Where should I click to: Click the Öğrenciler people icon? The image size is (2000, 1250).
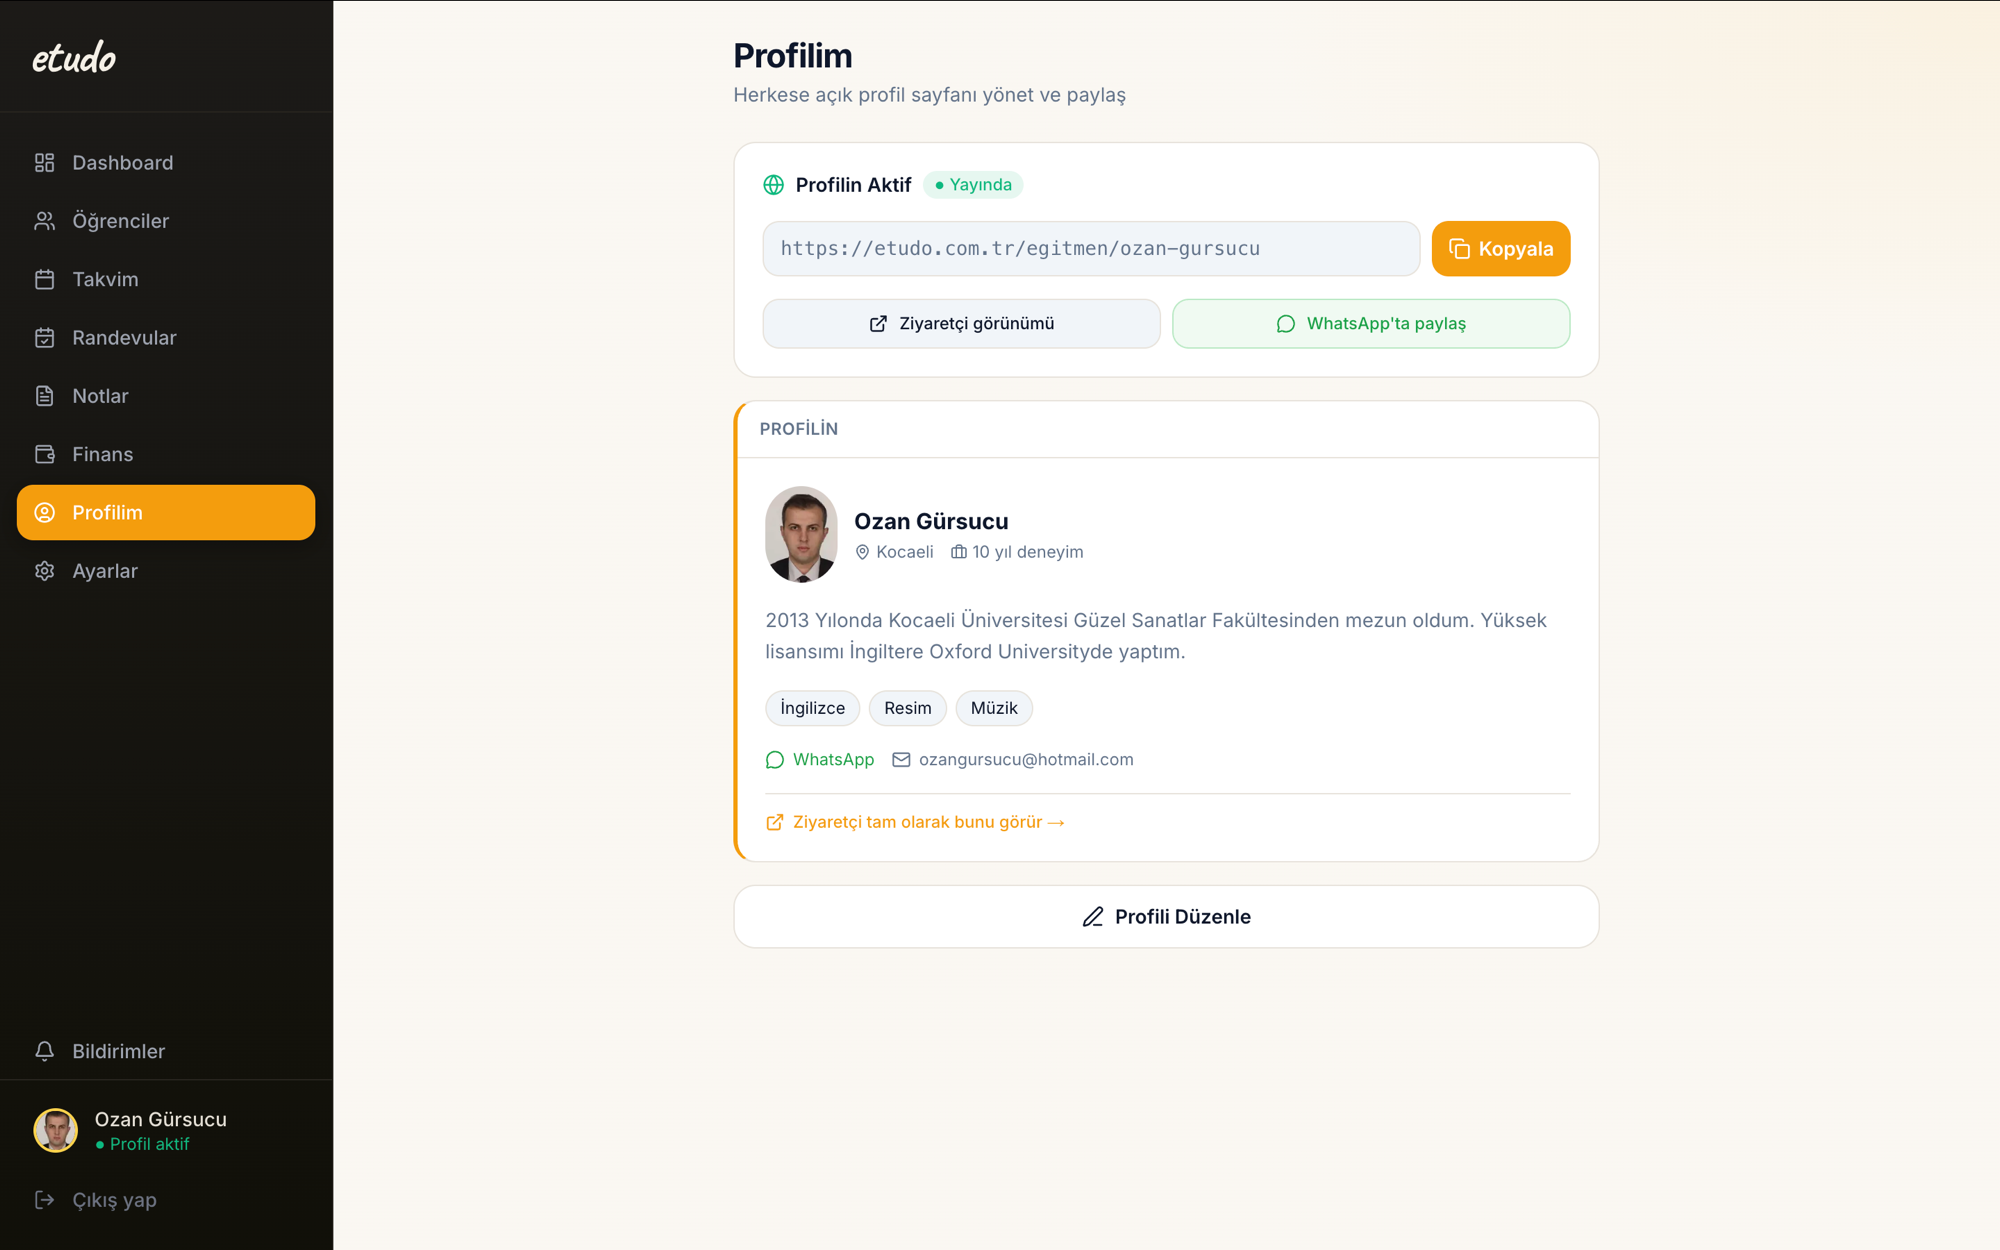click(44, 221)
